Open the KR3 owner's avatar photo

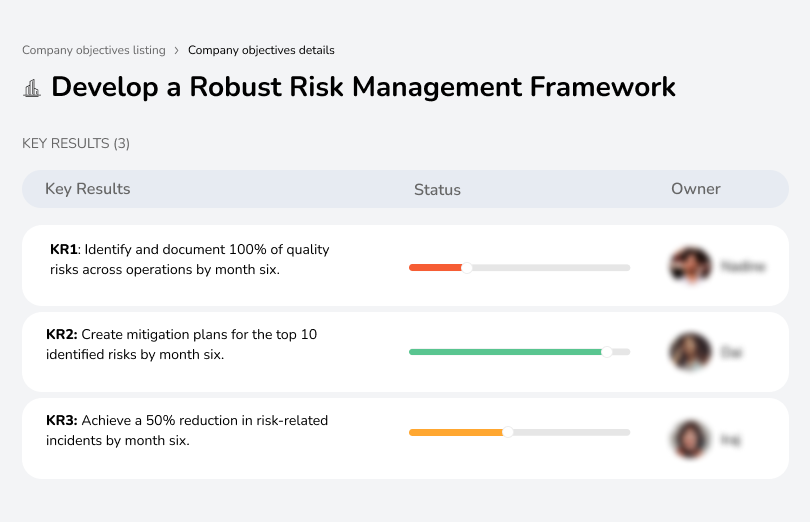click(x=689, y=438)
